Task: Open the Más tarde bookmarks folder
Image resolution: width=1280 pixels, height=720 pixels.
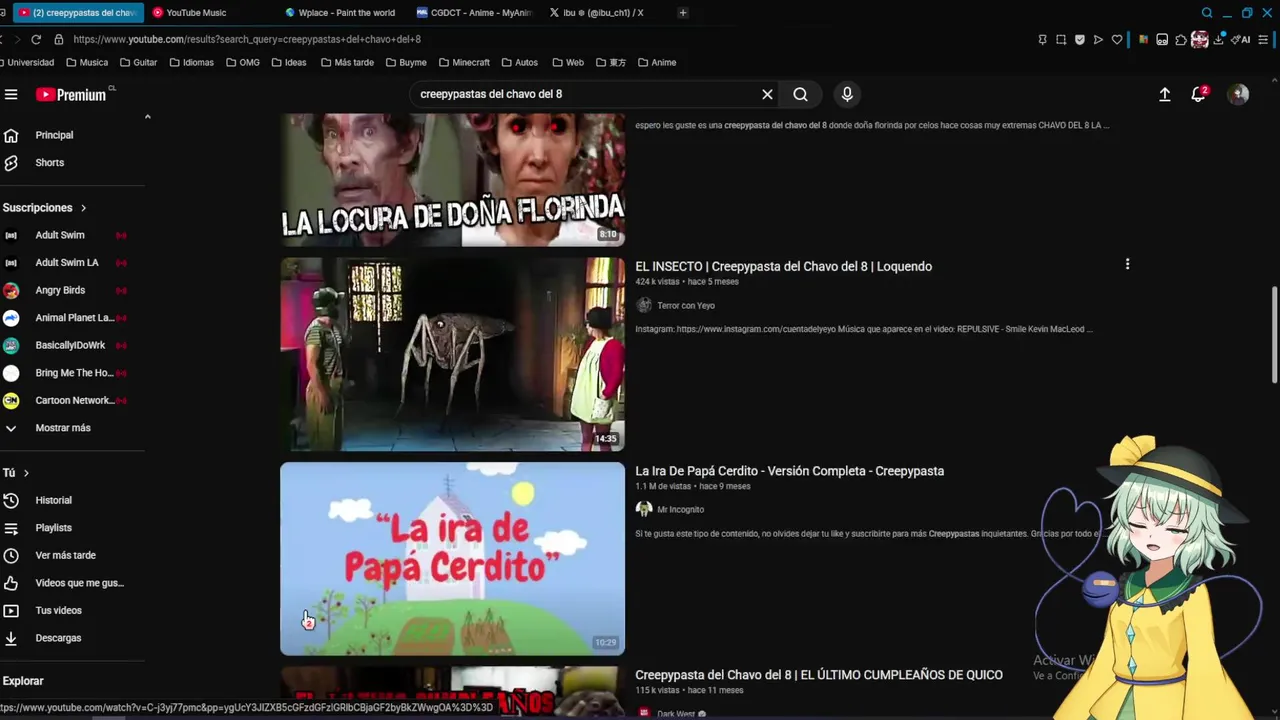Action: pos(347,62)
